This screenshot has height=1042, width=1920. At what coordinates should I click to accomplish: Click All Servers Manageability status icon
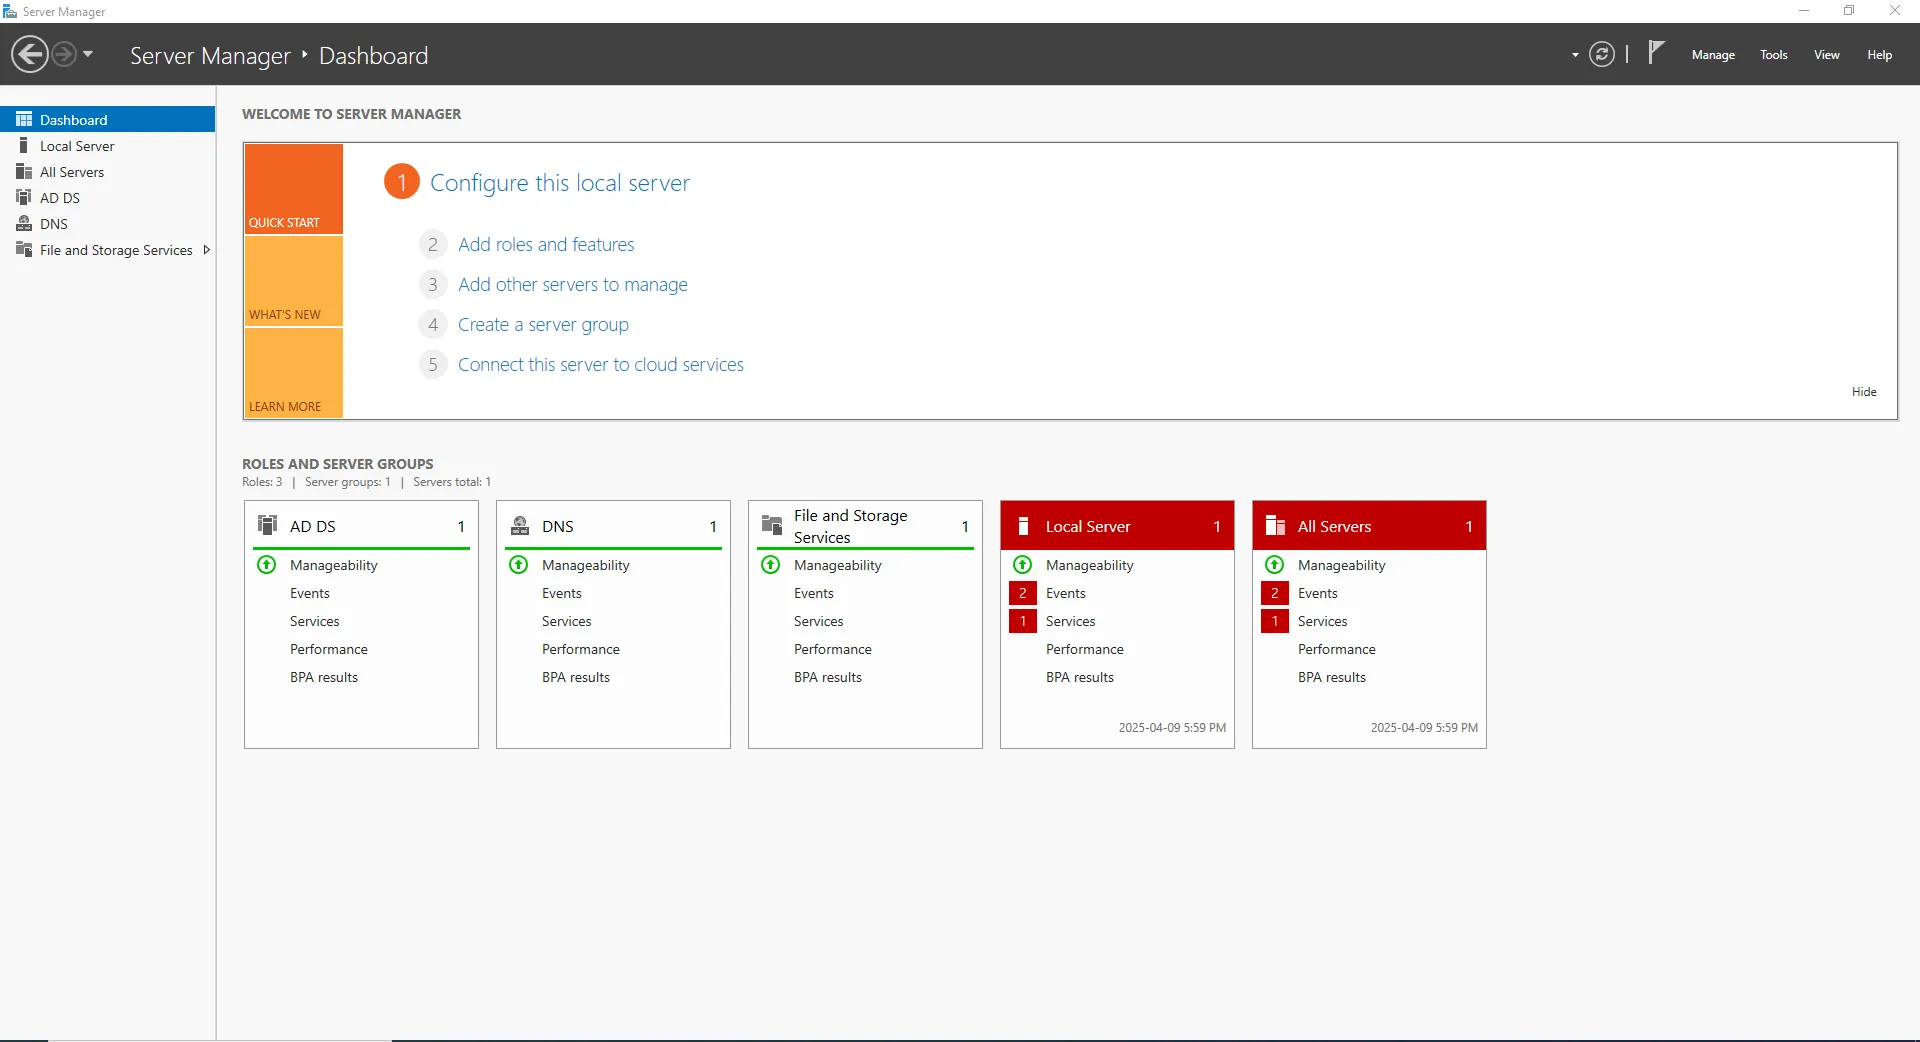coord(1275,565)
